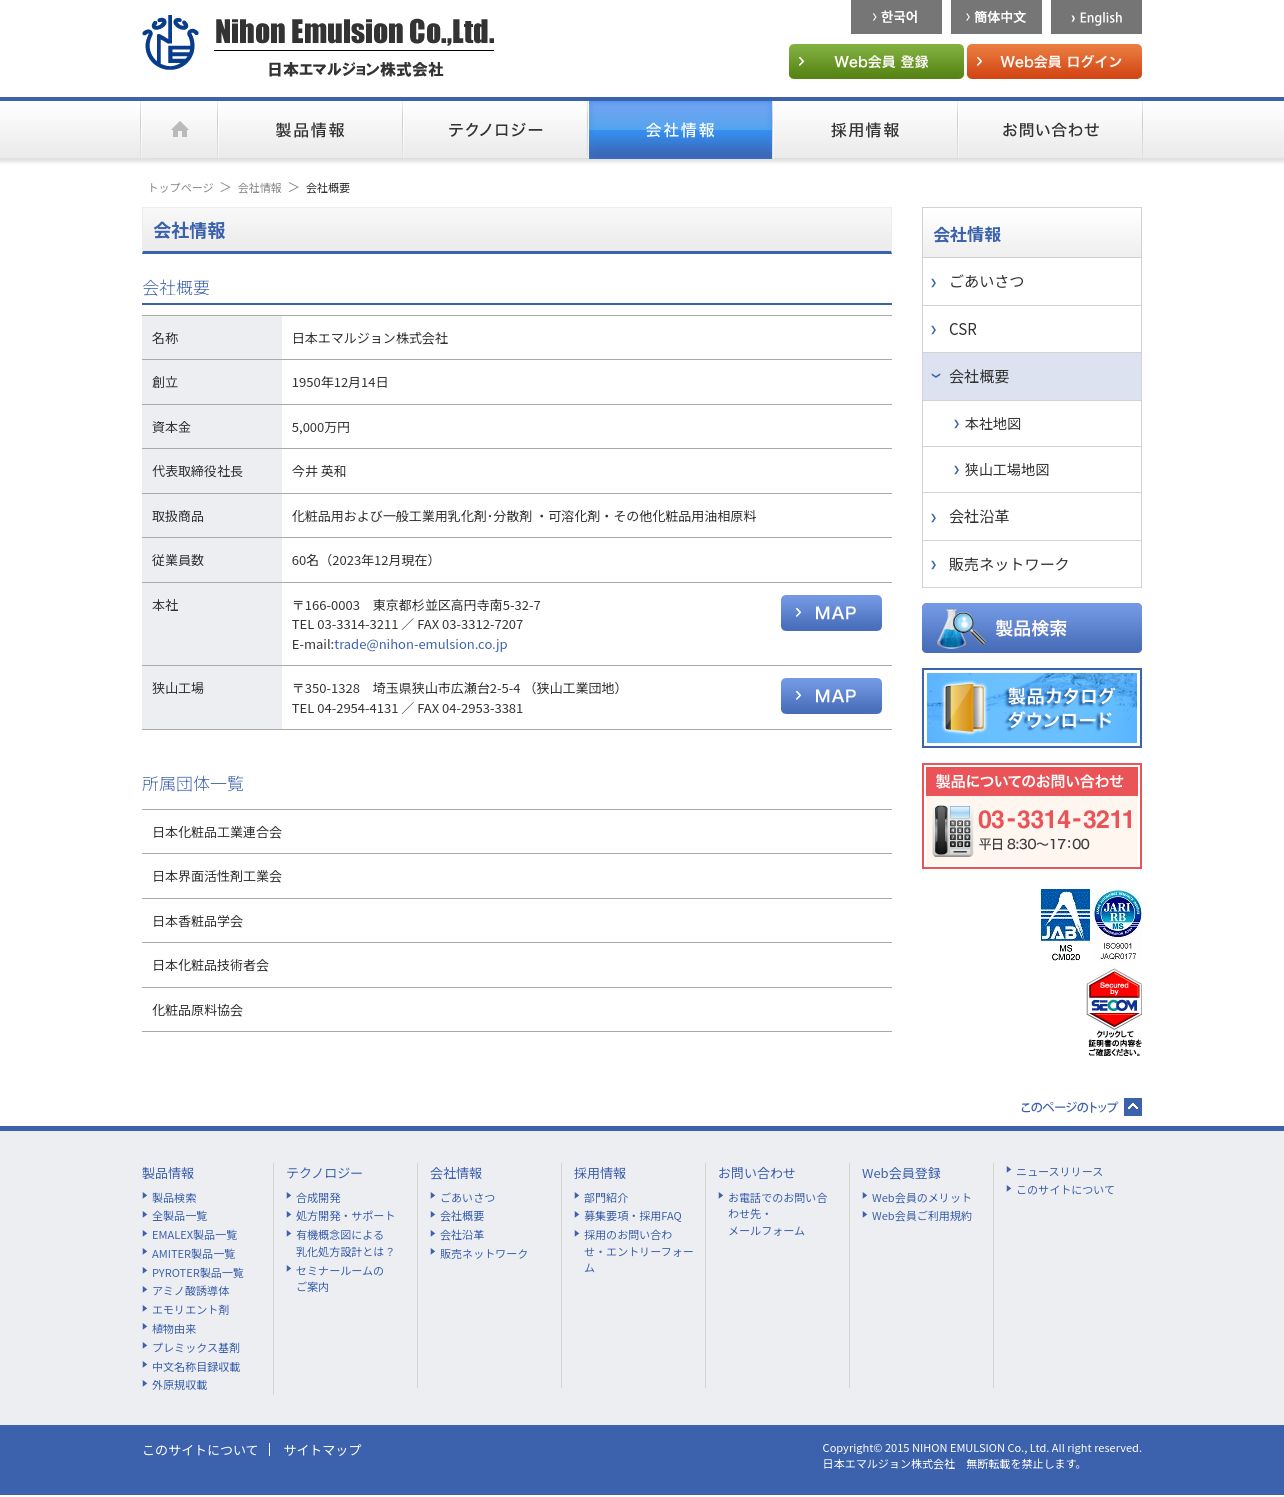Click the JAB certification badge
This screenshot has height=1497, width=1284.
point(1065,925)
